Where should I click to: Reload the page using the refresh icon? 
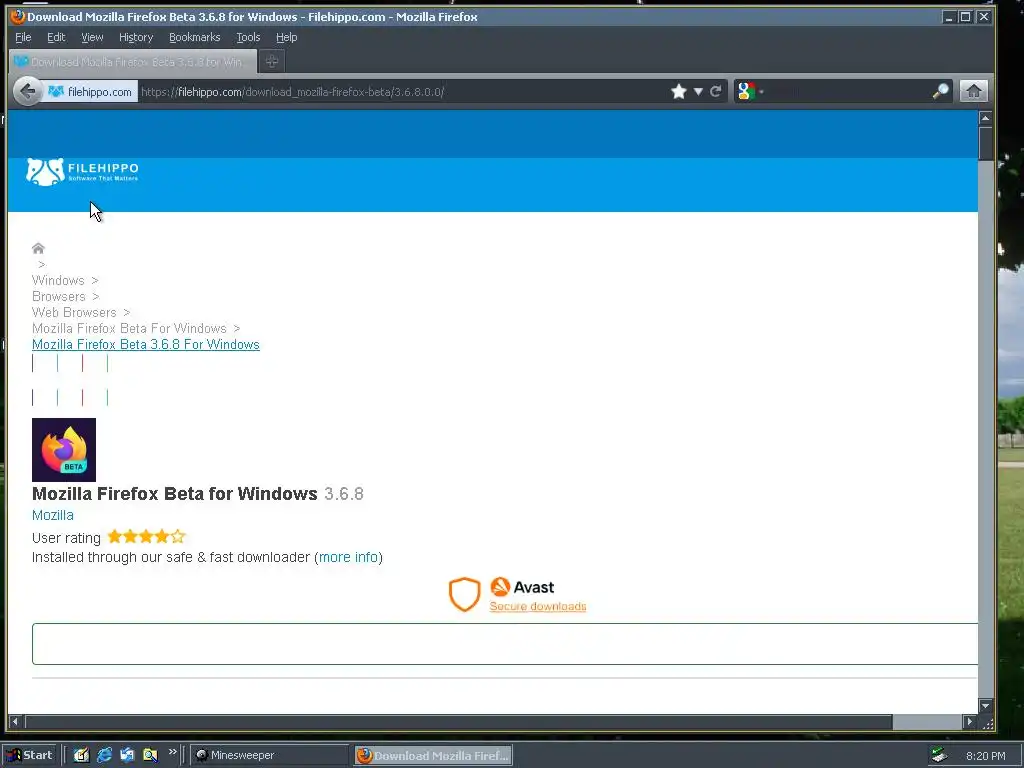click(x=716, y=91)
